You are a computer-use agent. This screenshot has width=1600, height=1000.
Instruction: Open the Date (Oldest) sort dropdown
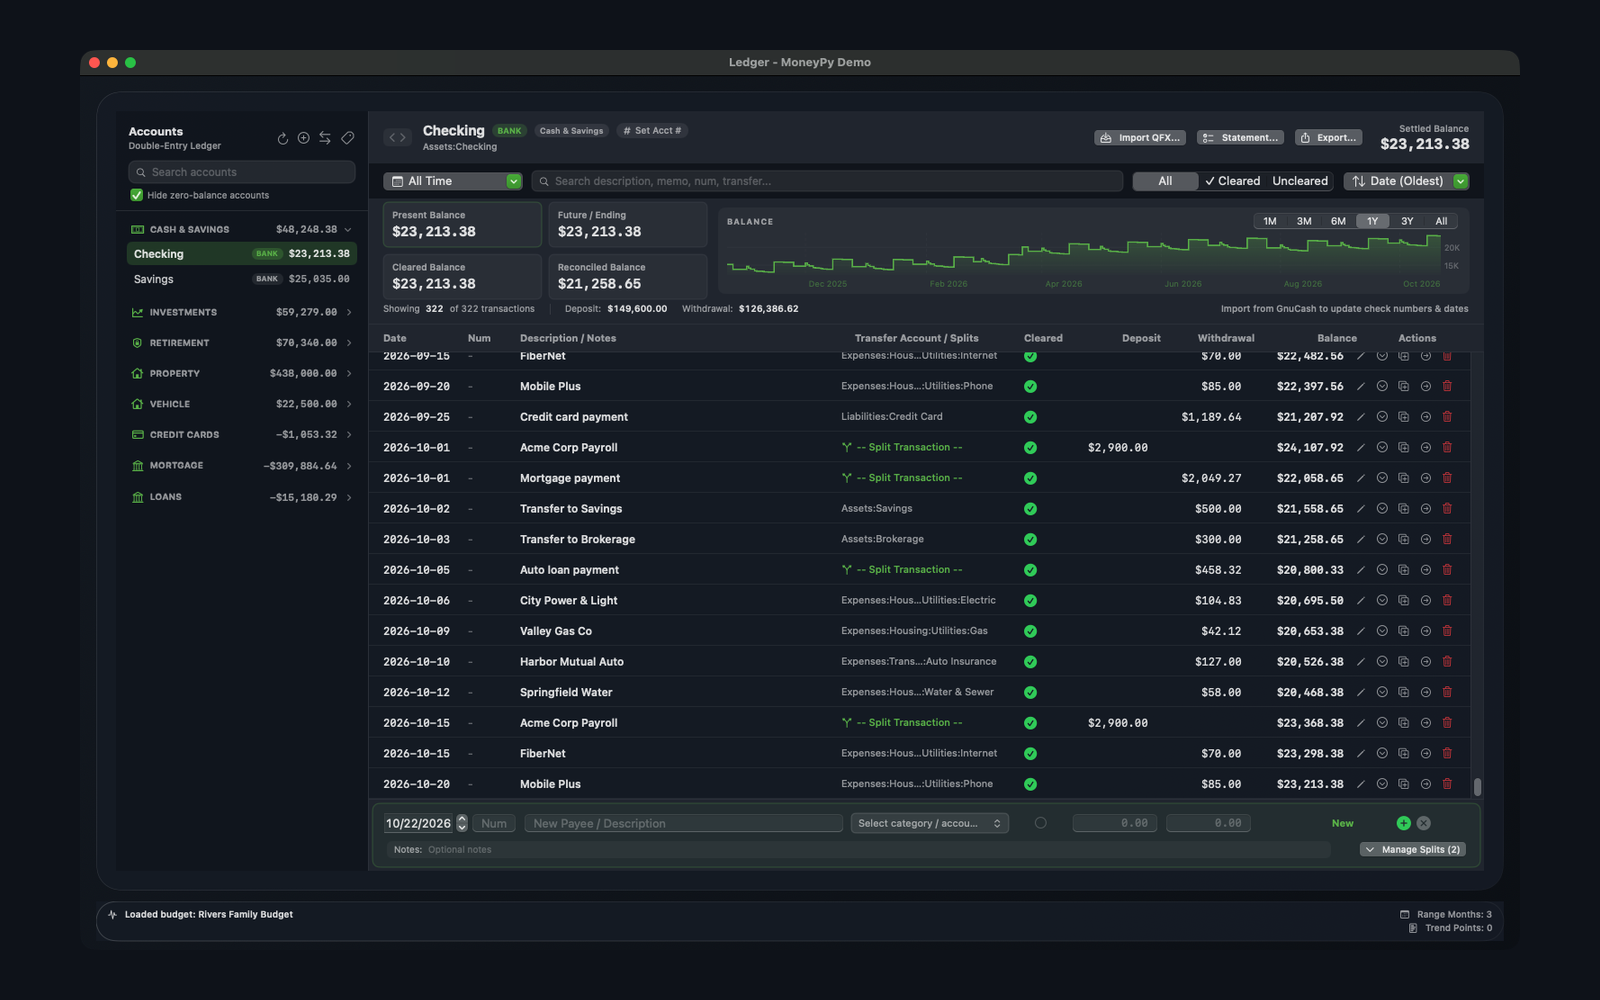click(x=1406, y=181)
